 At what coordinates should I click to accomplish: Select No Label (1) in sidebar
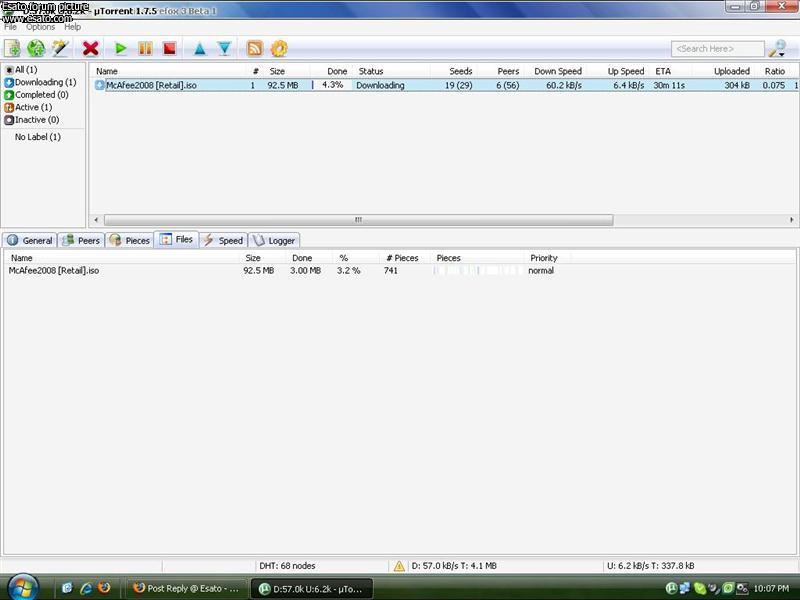[38, 137]
